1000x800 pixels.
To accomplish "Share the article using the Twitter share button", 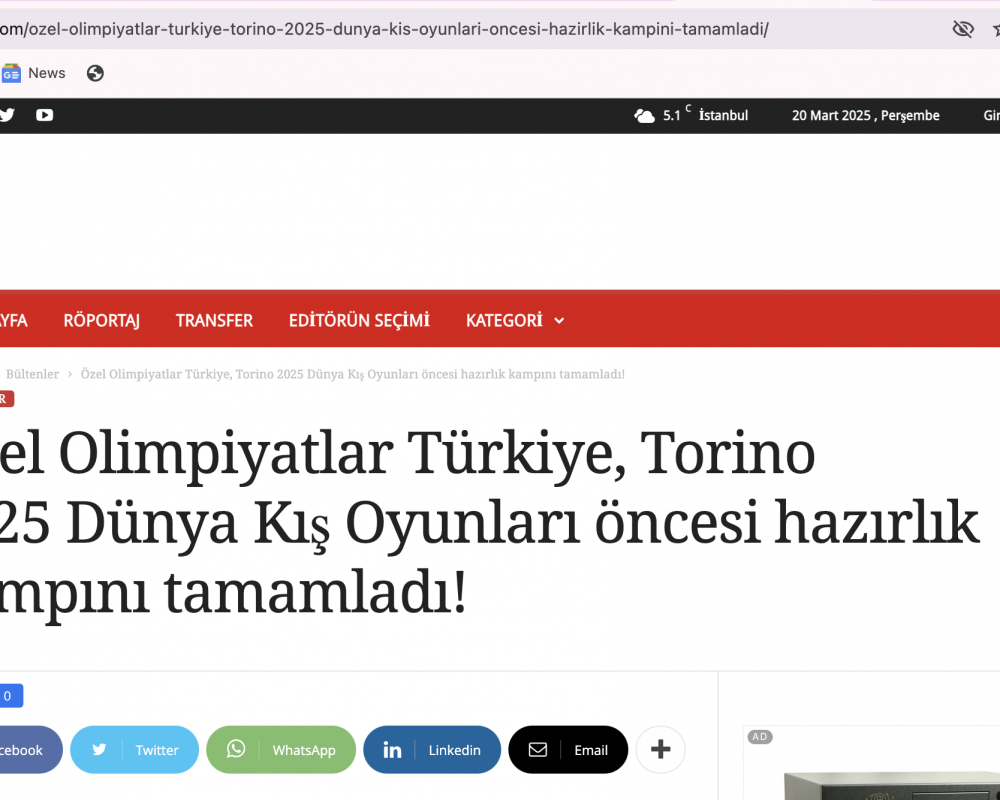I will [134, 750].
